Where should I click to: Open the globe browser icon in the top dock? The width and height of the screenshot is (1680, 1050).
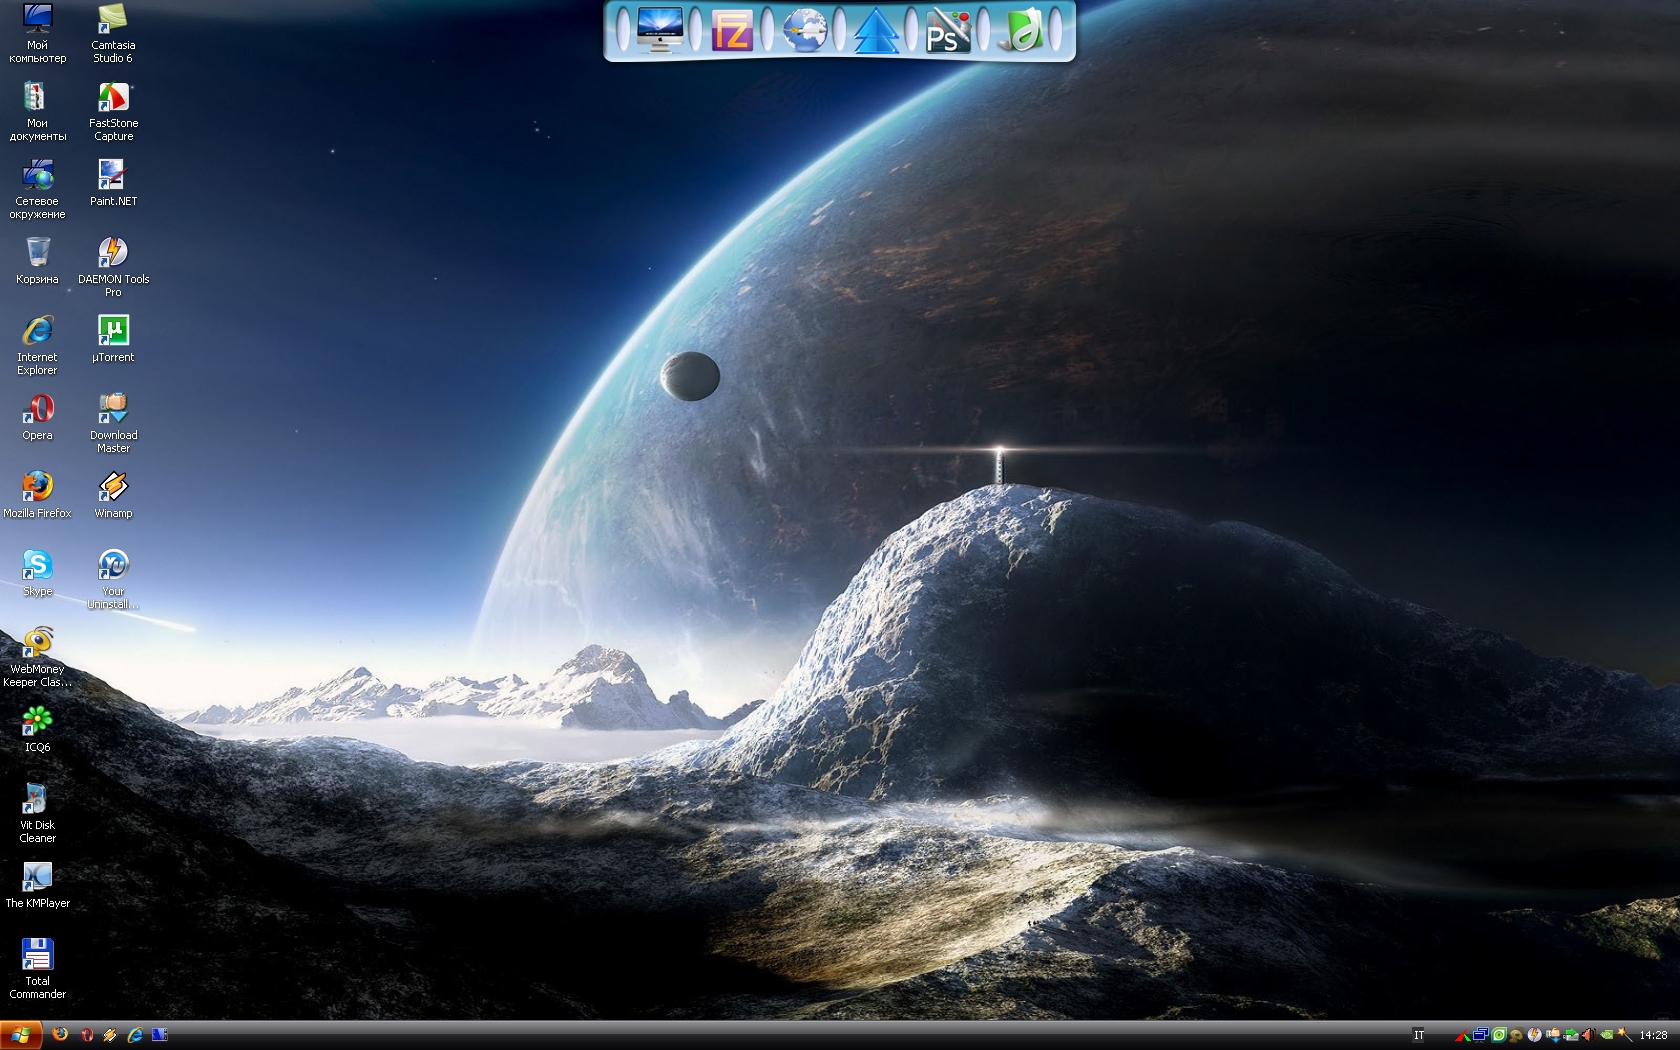(x=804, y=30)
